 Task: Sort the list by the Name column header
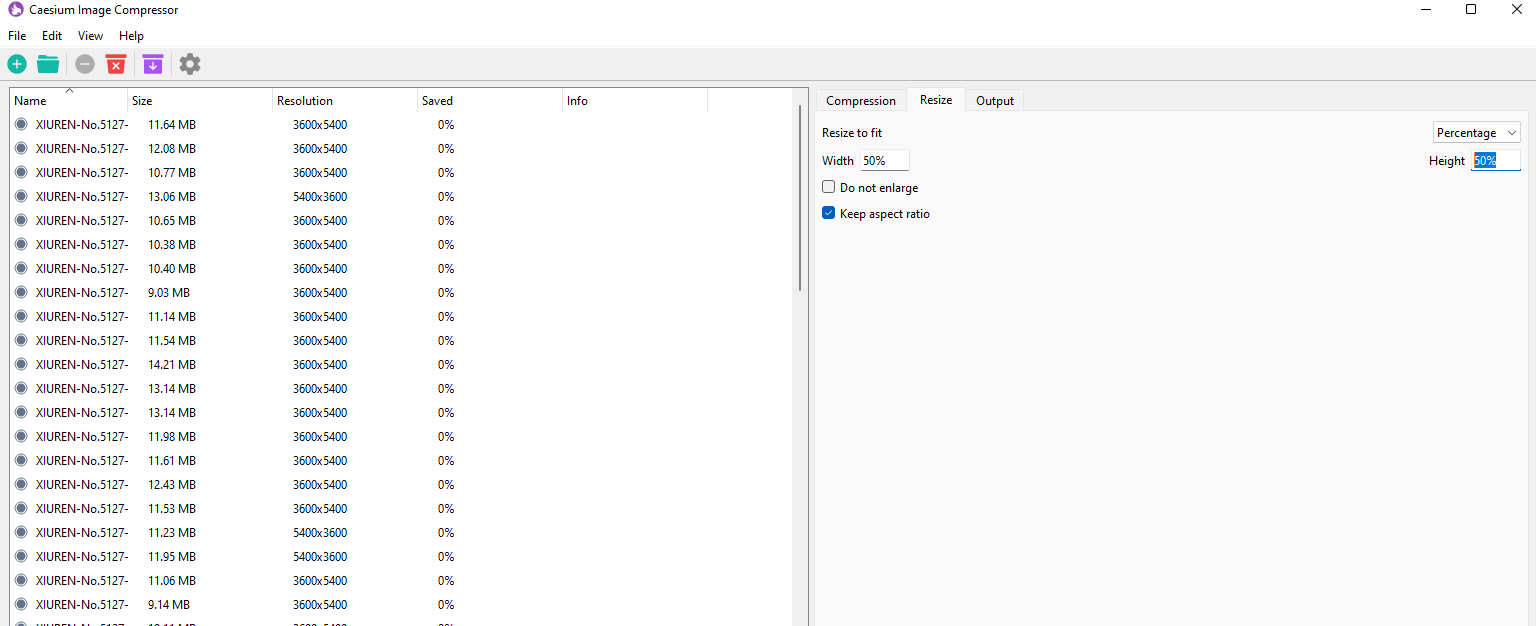[x=69, y=101]
